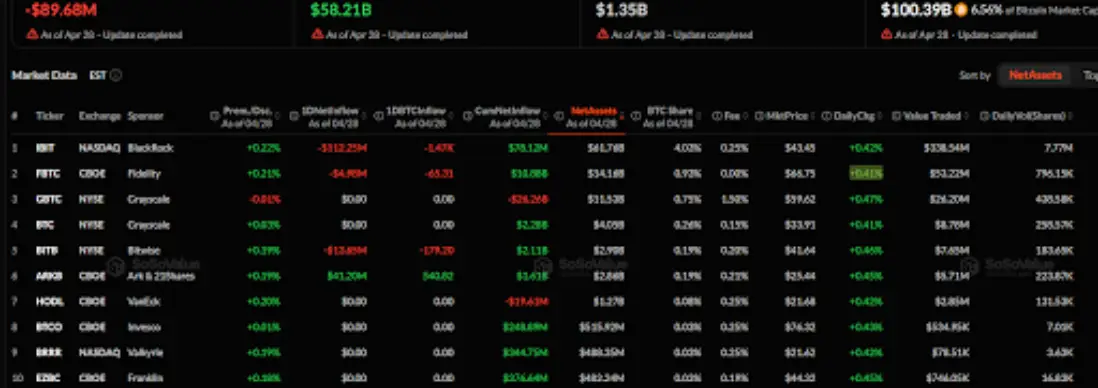
Task: Click info icon before NetAssets column header
Action: [x=559, y=116]
